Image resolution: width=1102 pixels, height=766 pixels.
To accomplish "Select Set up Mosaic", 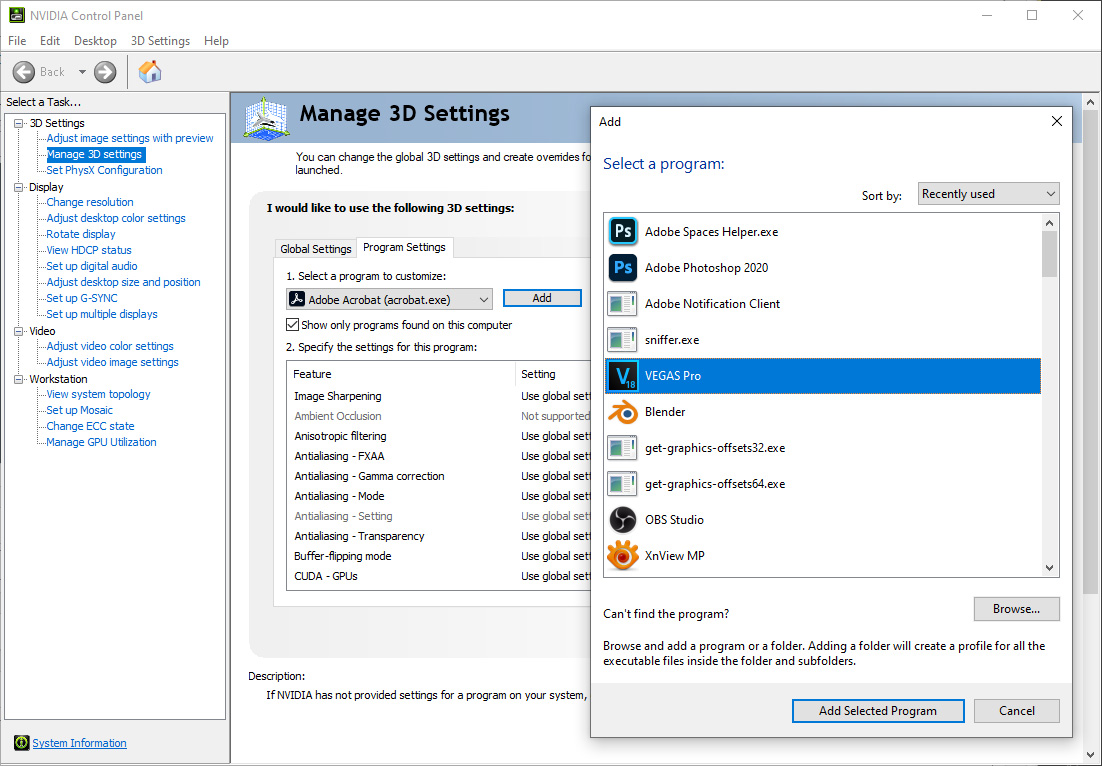I will tap(79, 410).
